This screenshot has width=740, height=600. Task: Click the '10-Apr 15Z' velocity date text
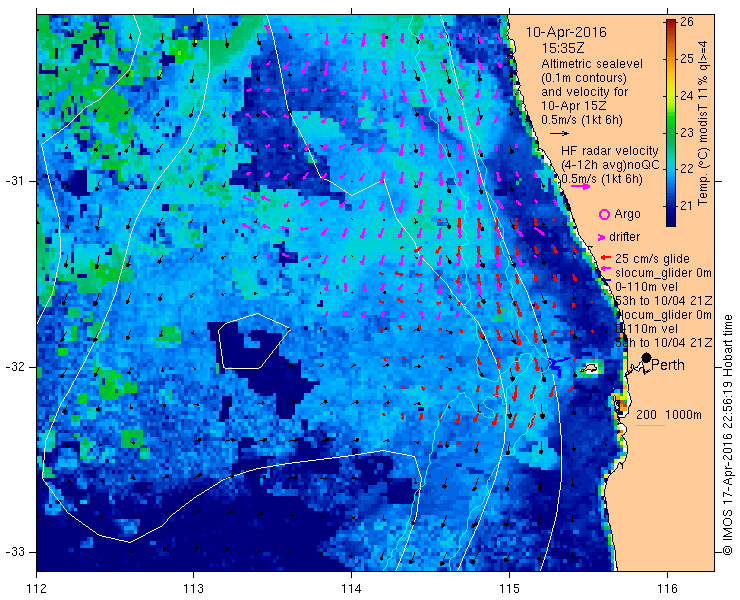click(x=572, y=106)
